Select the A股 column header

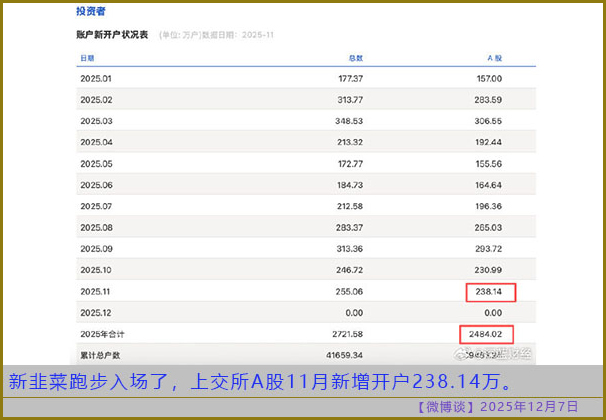pos(492,57)
